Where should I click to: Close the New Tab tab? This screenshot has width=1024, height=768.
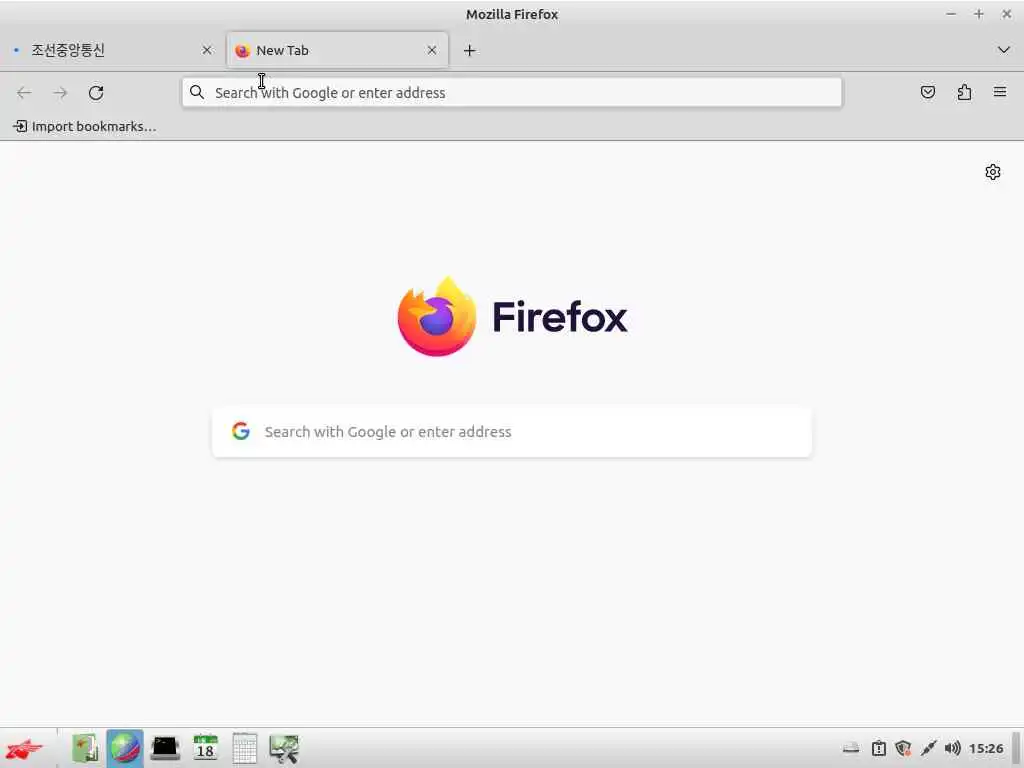pyautogui.click(x=432, y=50)
